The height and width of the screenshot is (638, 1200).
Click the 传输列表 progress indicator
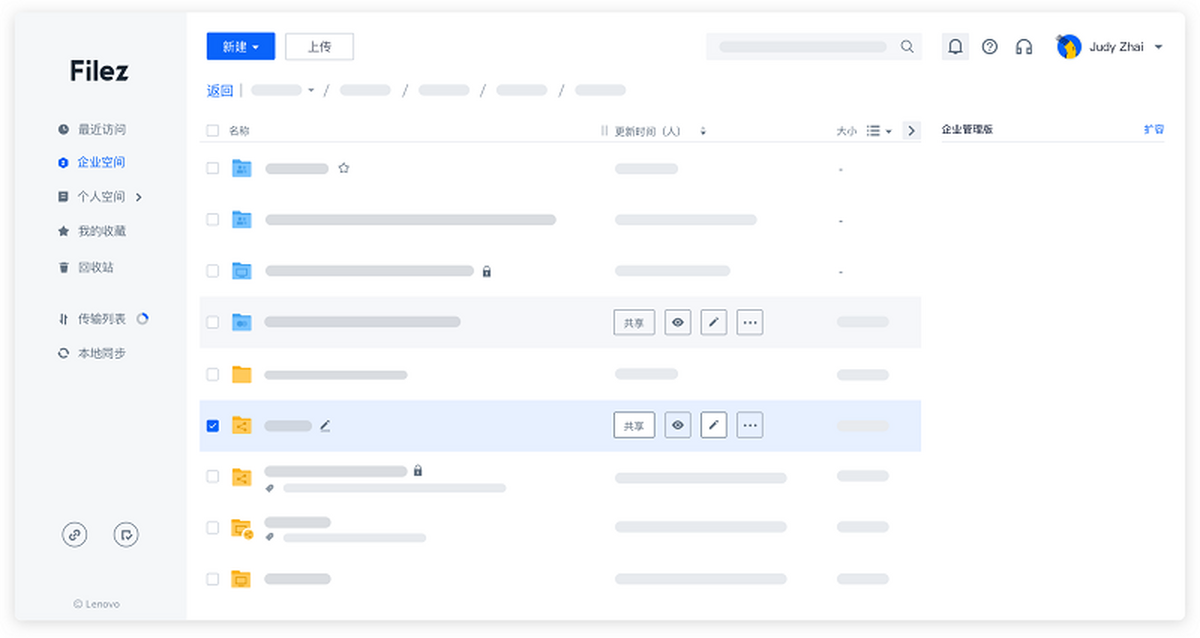[142, 319]
